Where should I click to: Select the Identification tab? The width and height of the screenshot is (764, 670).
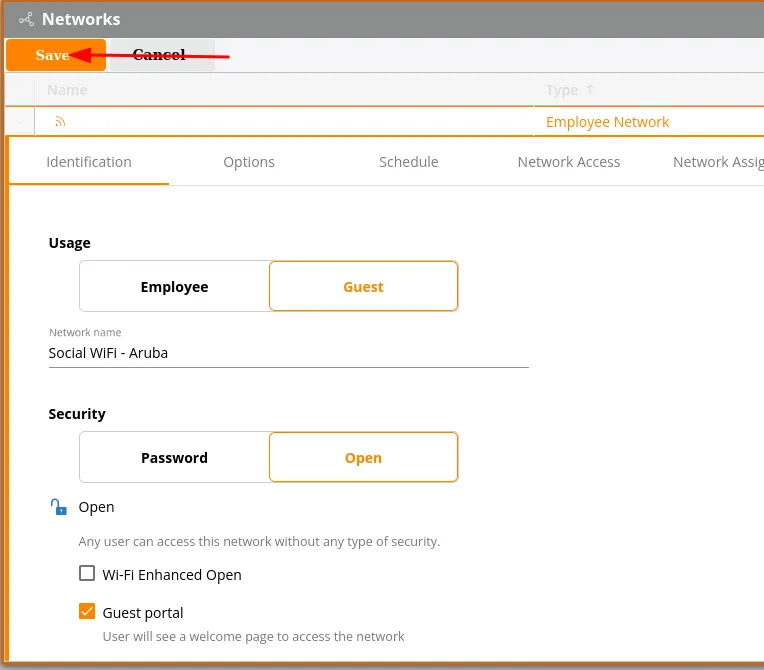tap(89, 162)
